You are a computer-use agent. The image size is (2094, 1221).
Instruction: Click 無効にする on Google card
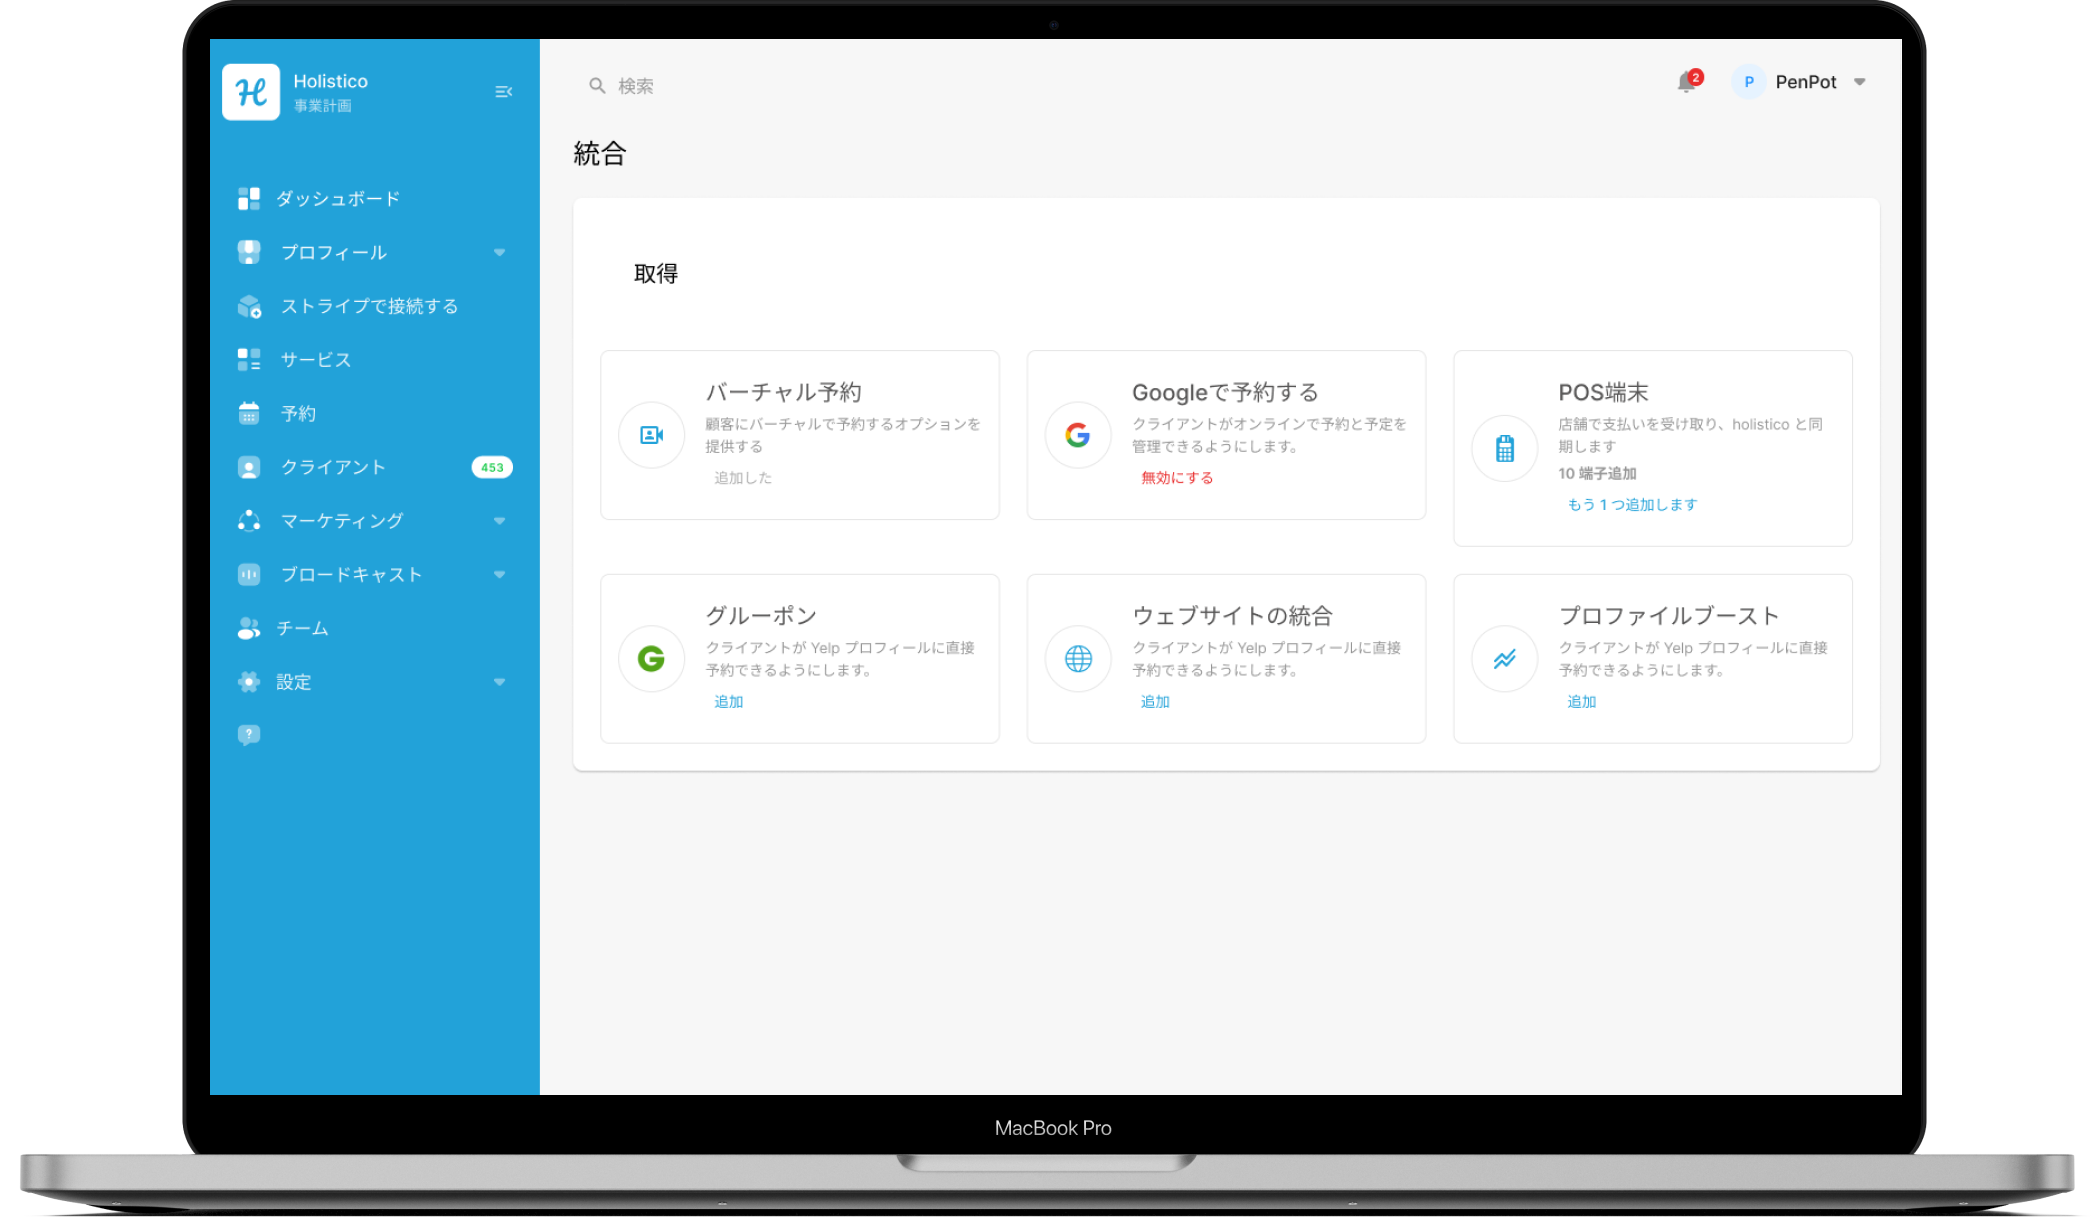coord(1177,478)
